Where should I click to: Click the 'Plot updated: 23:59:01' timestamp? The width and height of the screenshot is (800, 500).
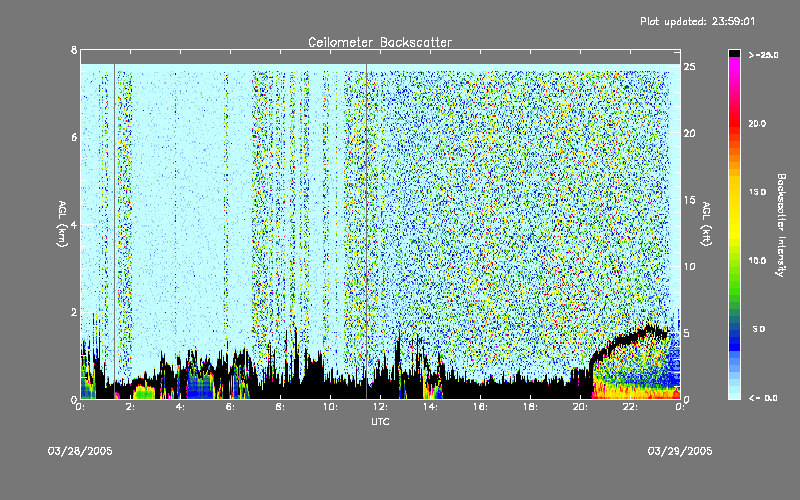coord(697,21)
